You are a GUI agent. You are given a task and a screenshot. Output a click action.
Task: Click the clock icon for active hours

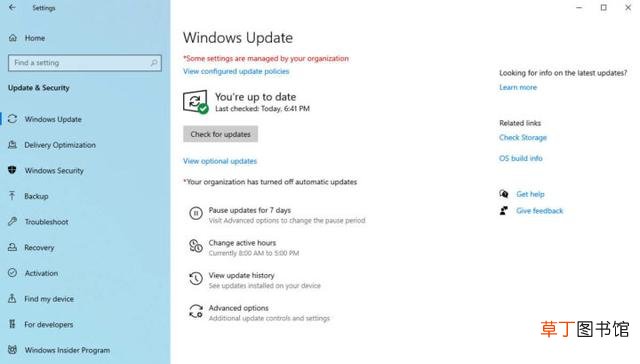[196, 246]
